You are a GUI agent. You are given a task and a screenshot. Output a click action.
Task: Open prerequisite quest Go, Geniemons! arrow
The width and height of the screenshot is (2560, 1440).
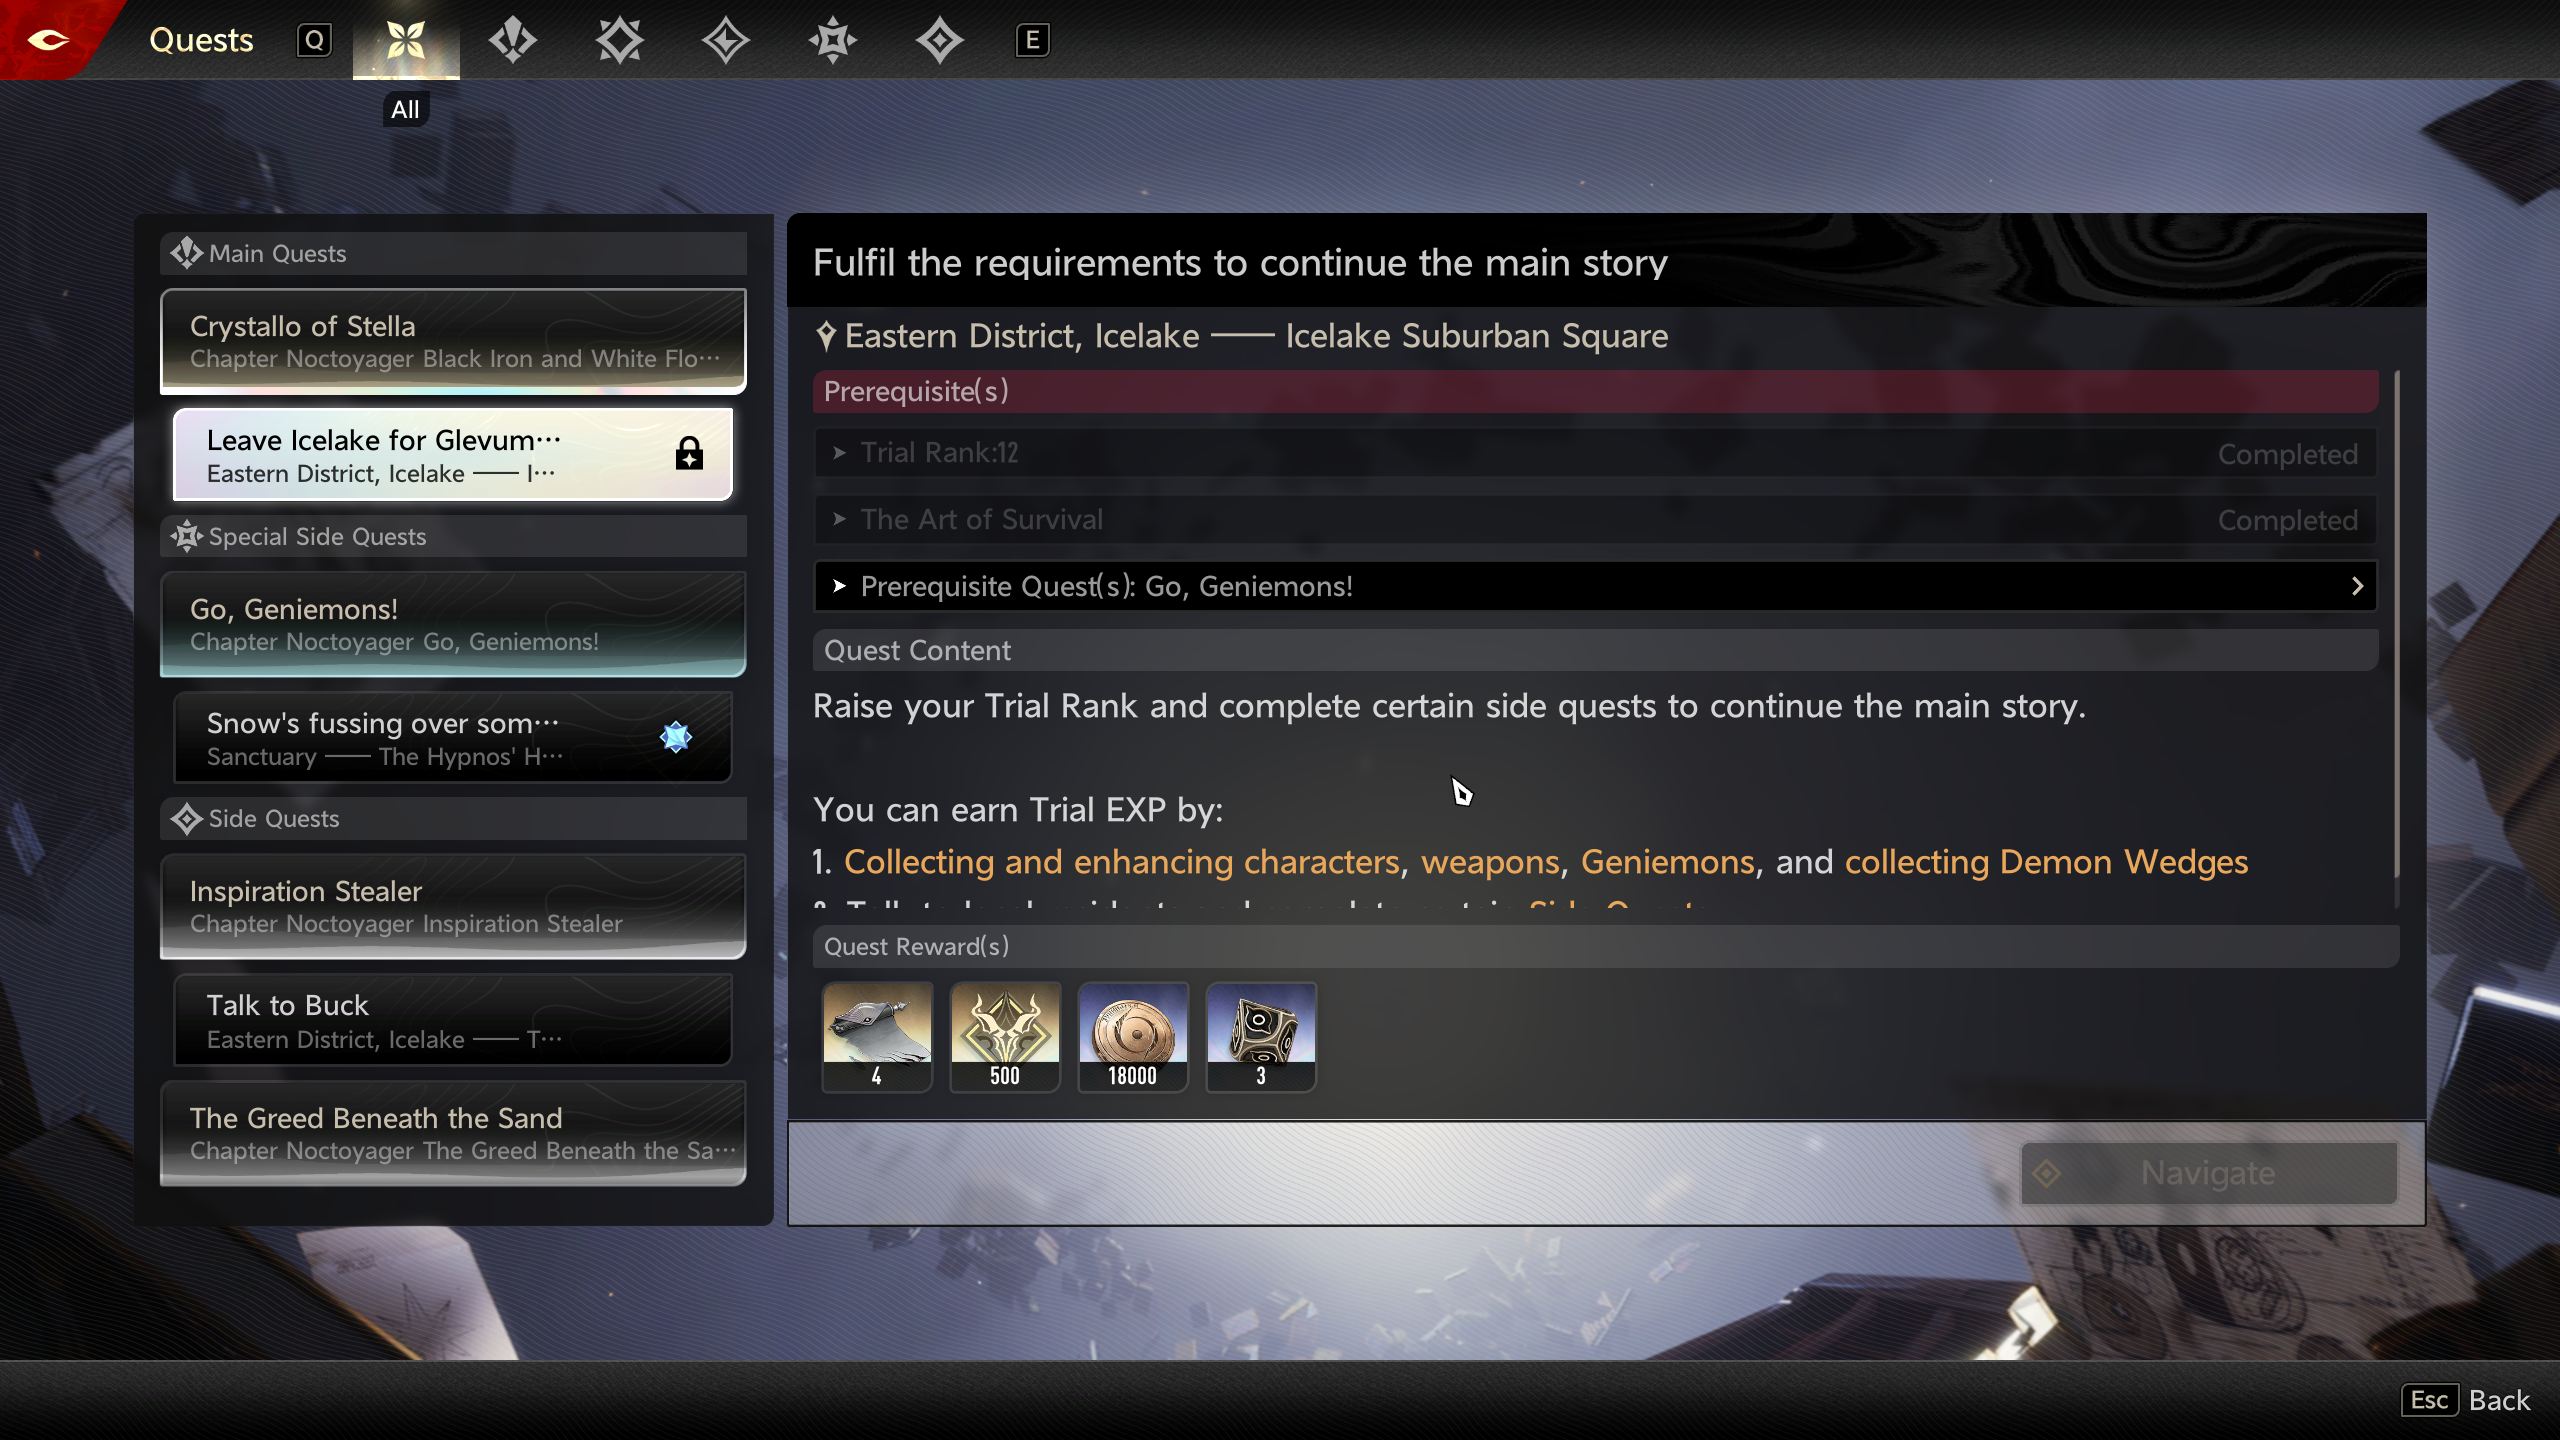click(2356, 586)
